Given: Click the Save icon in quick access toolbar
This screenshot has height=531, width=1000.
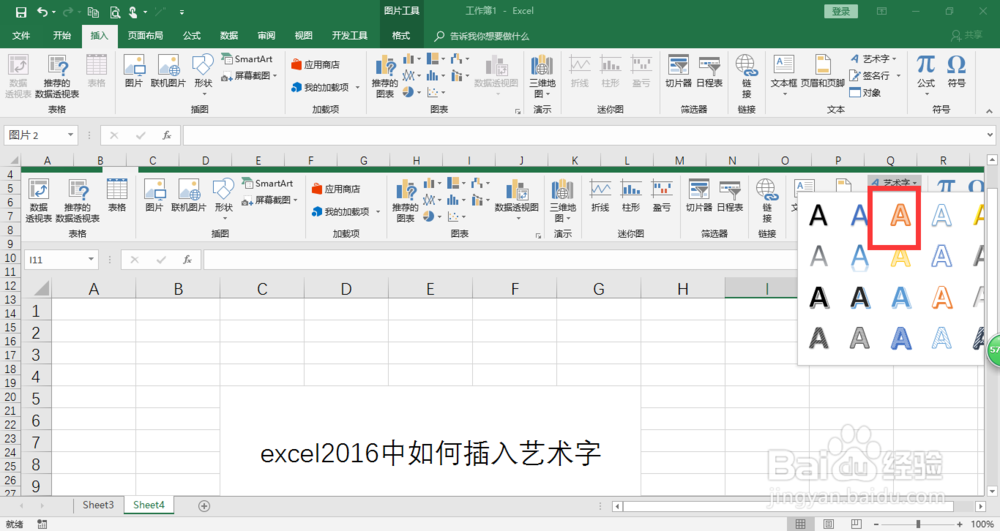Looking at the screenshot, I should point(20,11).
